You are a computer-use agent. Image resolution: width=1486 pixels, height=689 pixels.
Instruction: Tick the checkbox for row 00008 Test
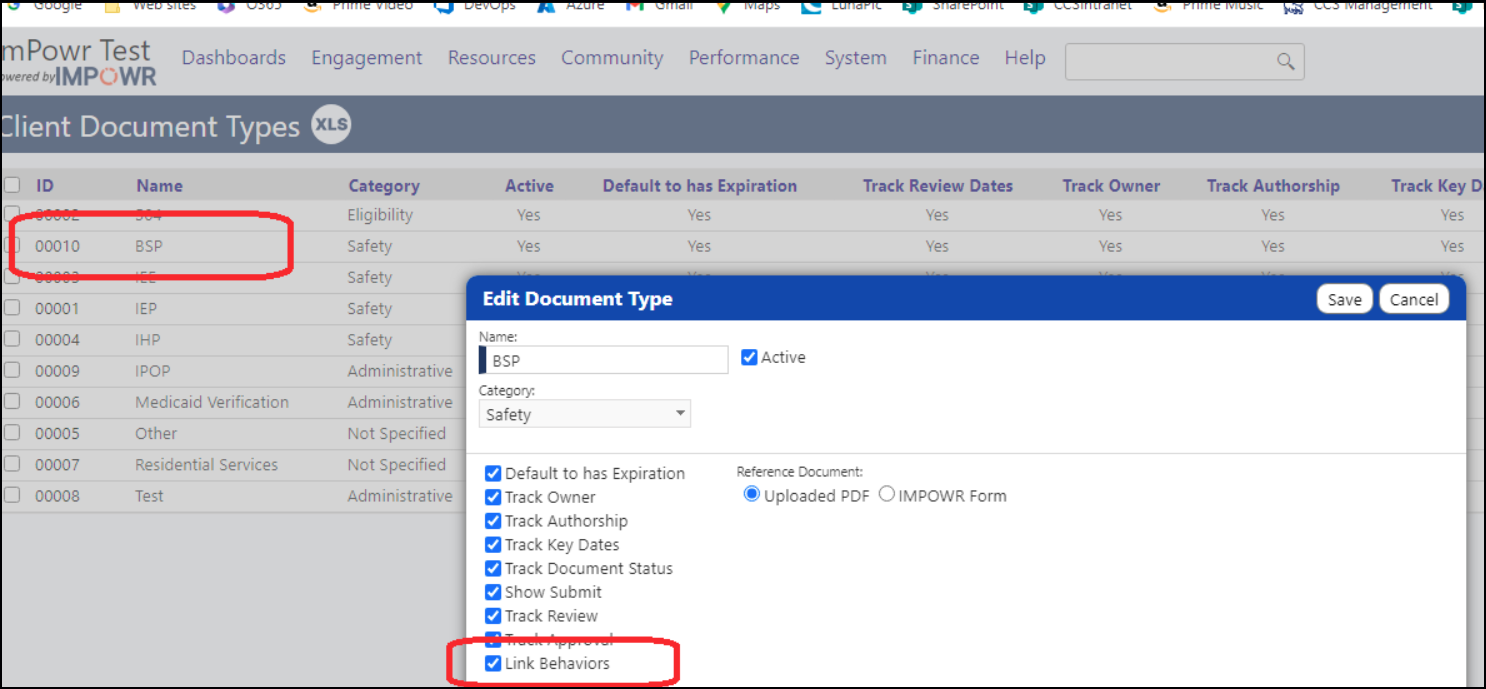(12, 495)
